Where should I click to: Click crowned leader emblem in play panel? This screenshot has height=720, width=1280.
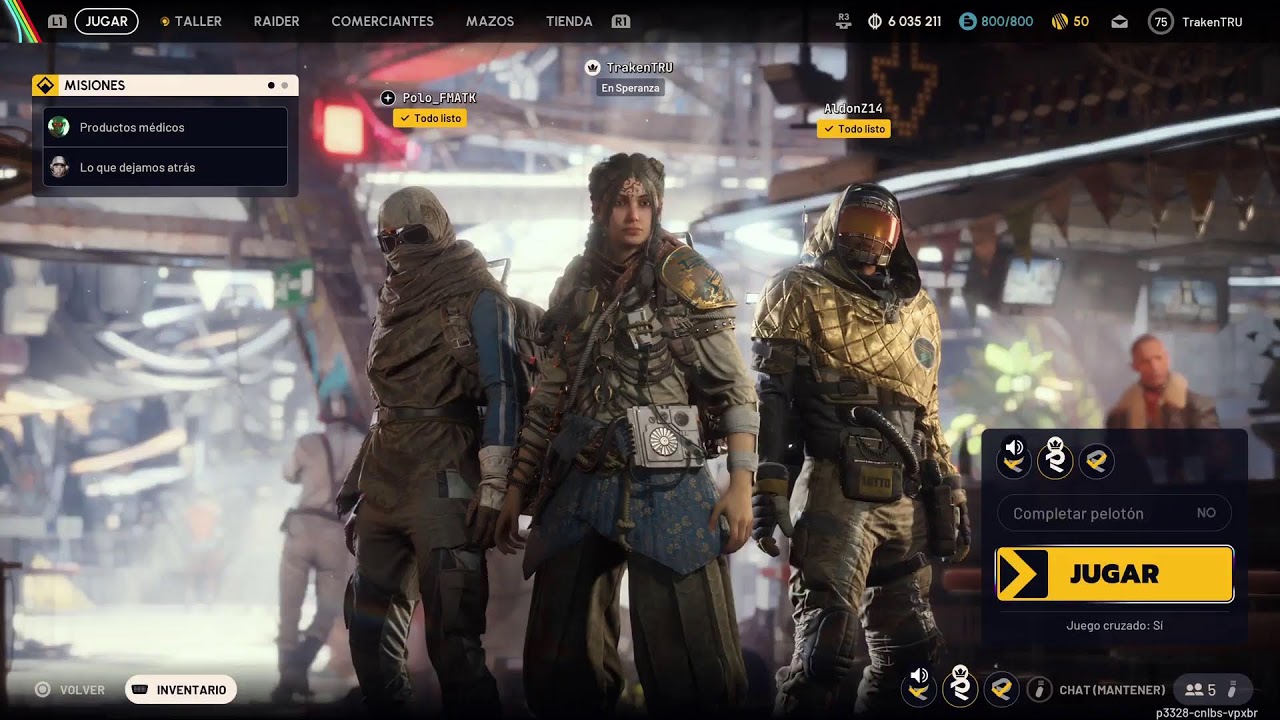tap(1055, 460)
